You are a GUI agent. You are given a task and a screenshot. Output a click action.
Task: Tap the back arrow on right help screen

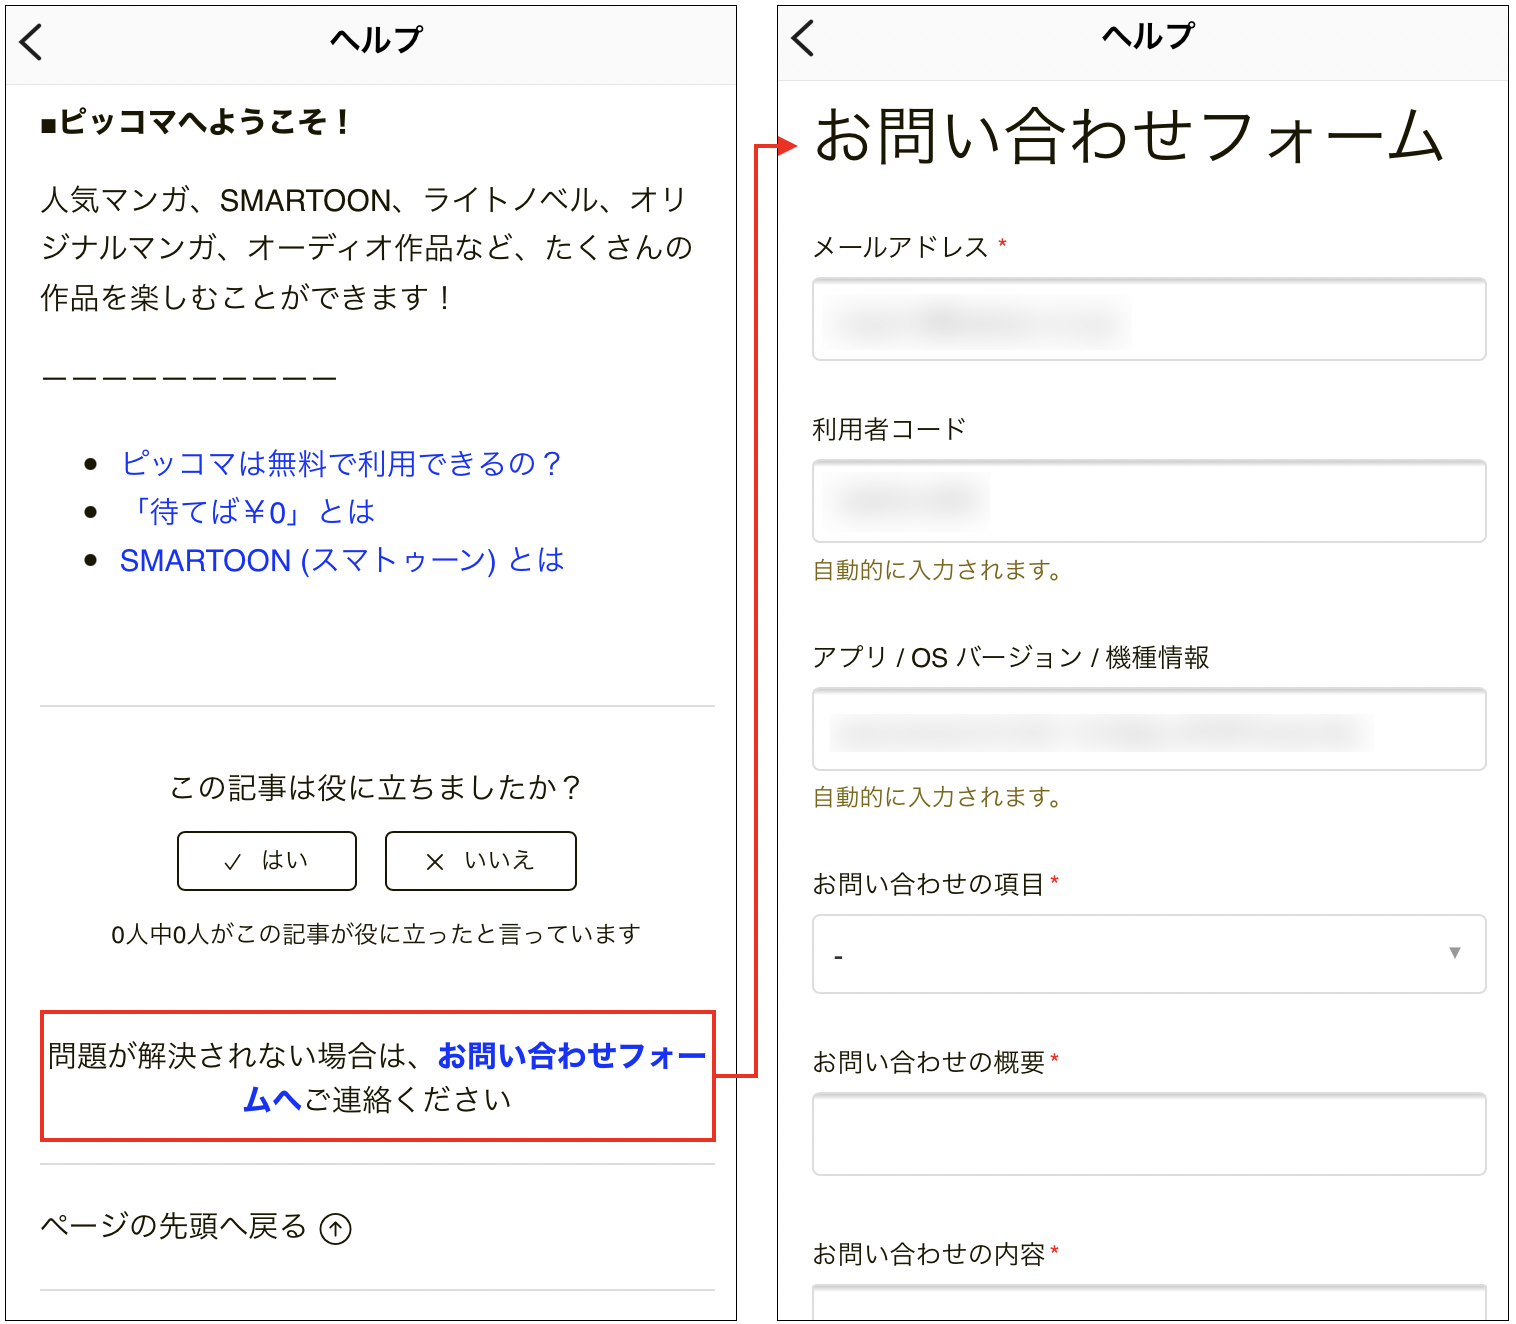pyautogui.click(x=803, y=38)
